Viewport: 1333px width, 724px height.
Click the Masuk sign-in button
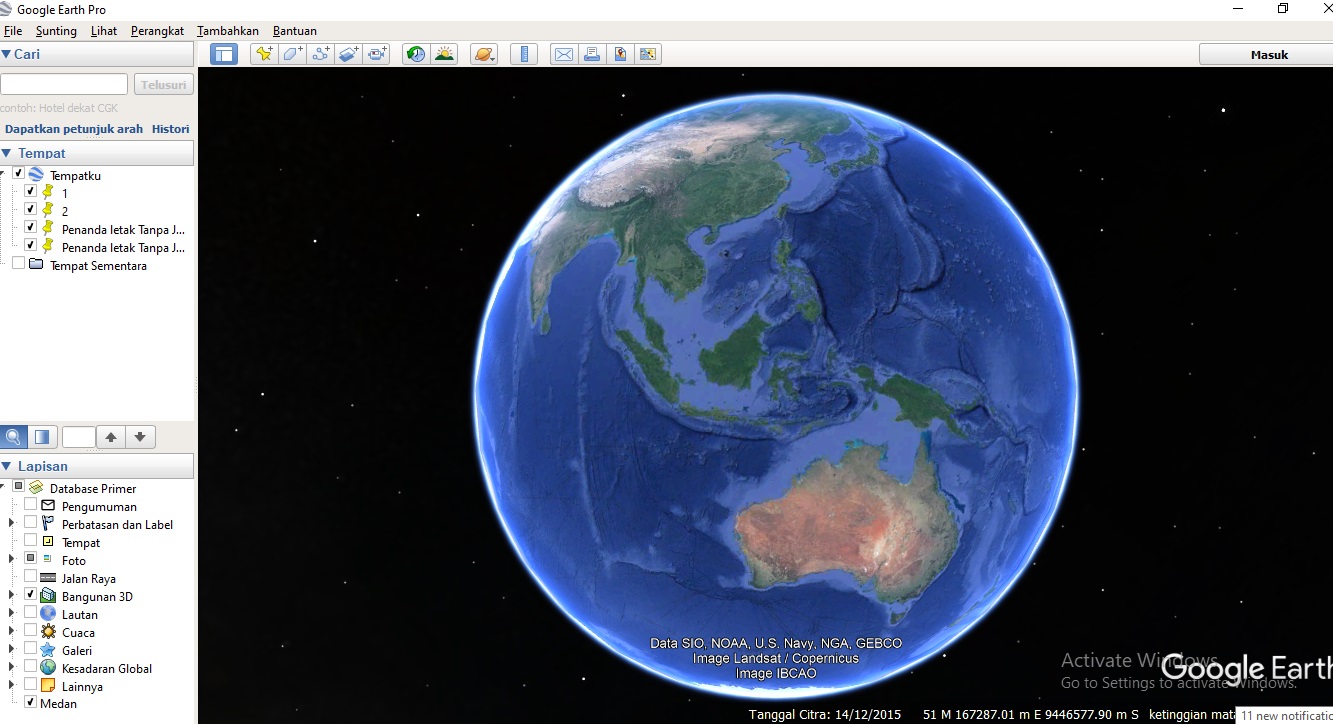[1269, 55]
